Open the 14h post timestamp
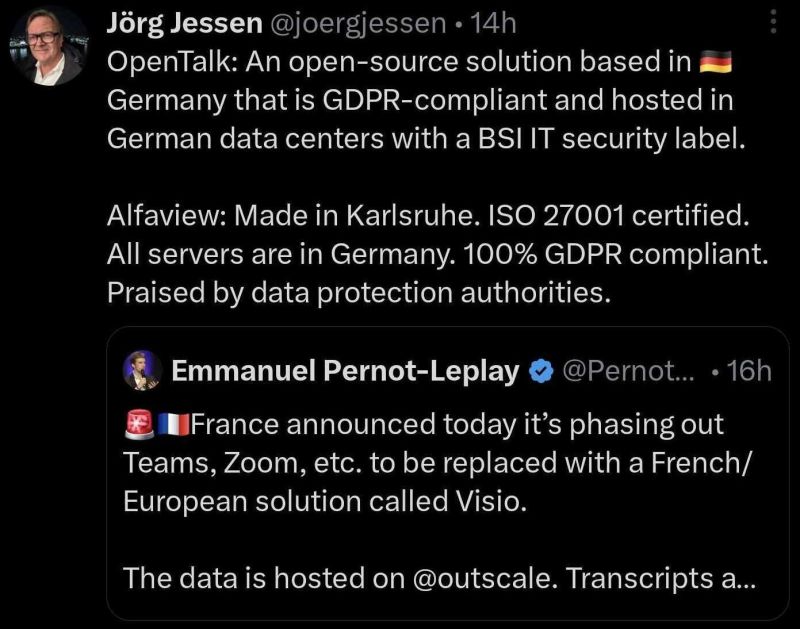This screenshot has height=629, width=800. click(x=491, y=22)
